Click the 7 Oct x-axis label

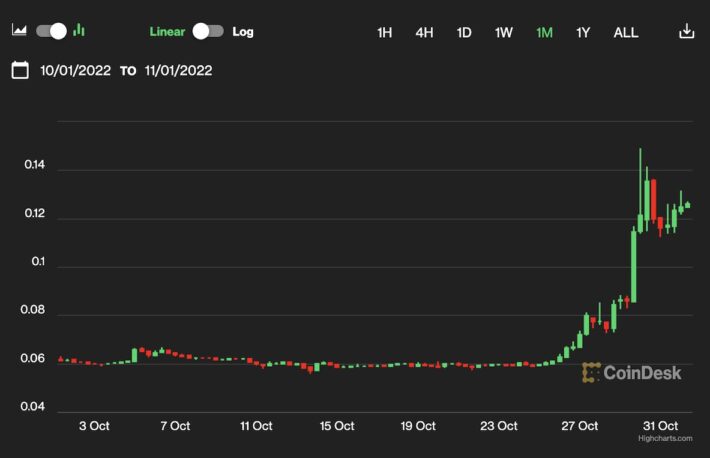[x=175, y=426]
